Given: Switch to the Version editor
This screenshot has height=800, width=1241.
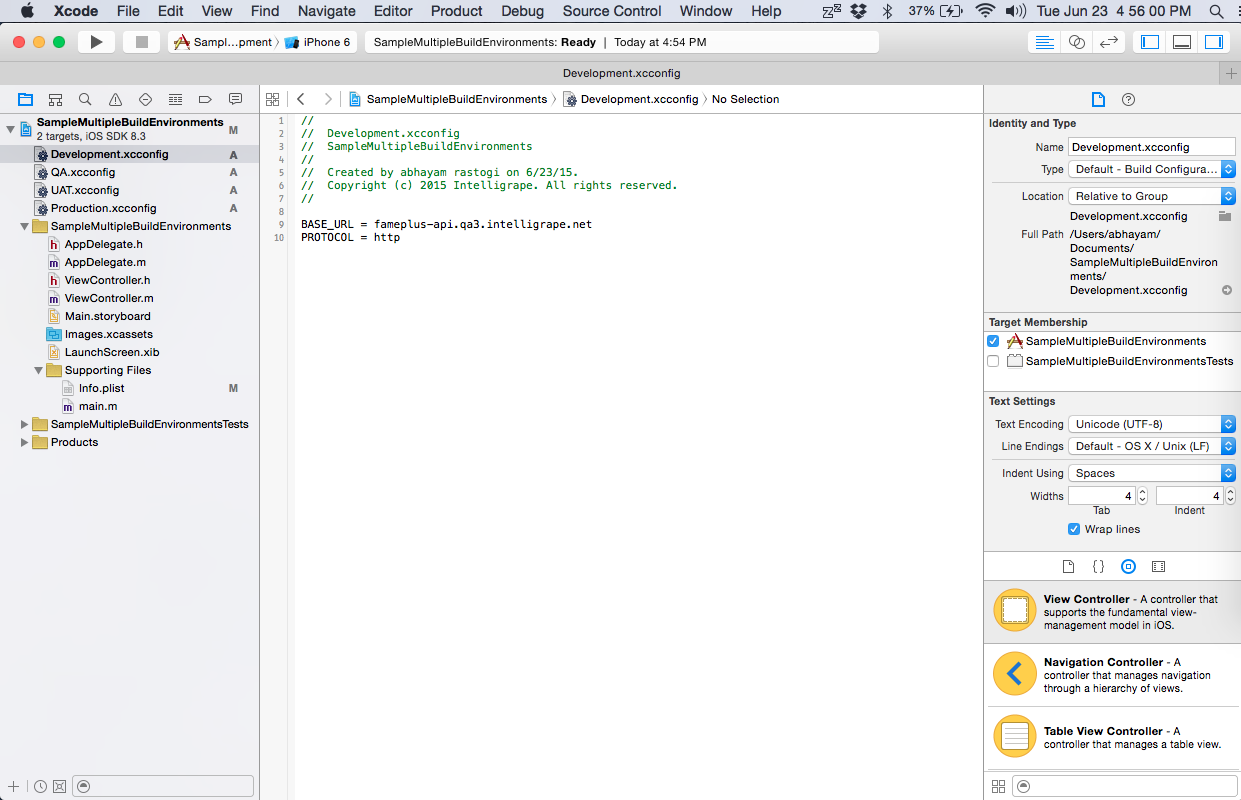Looking at the screenshot, I should [1108, 42].
